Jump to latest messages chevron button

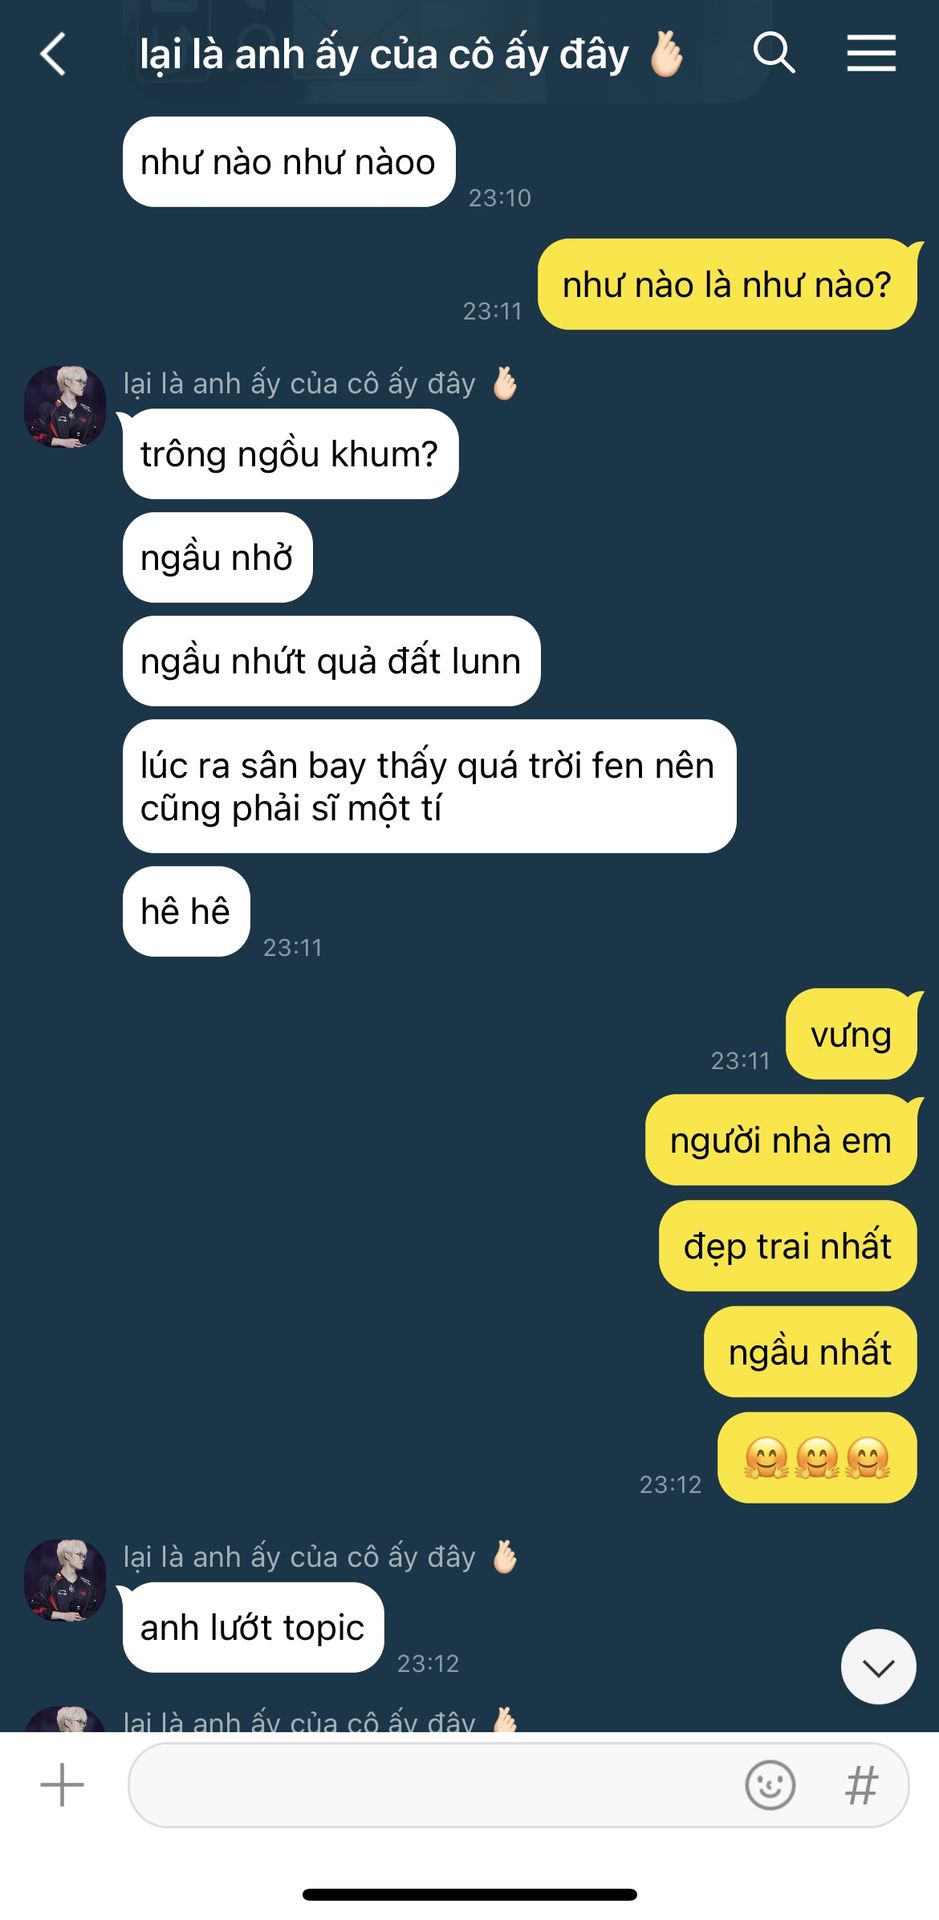pos(879,1667)
